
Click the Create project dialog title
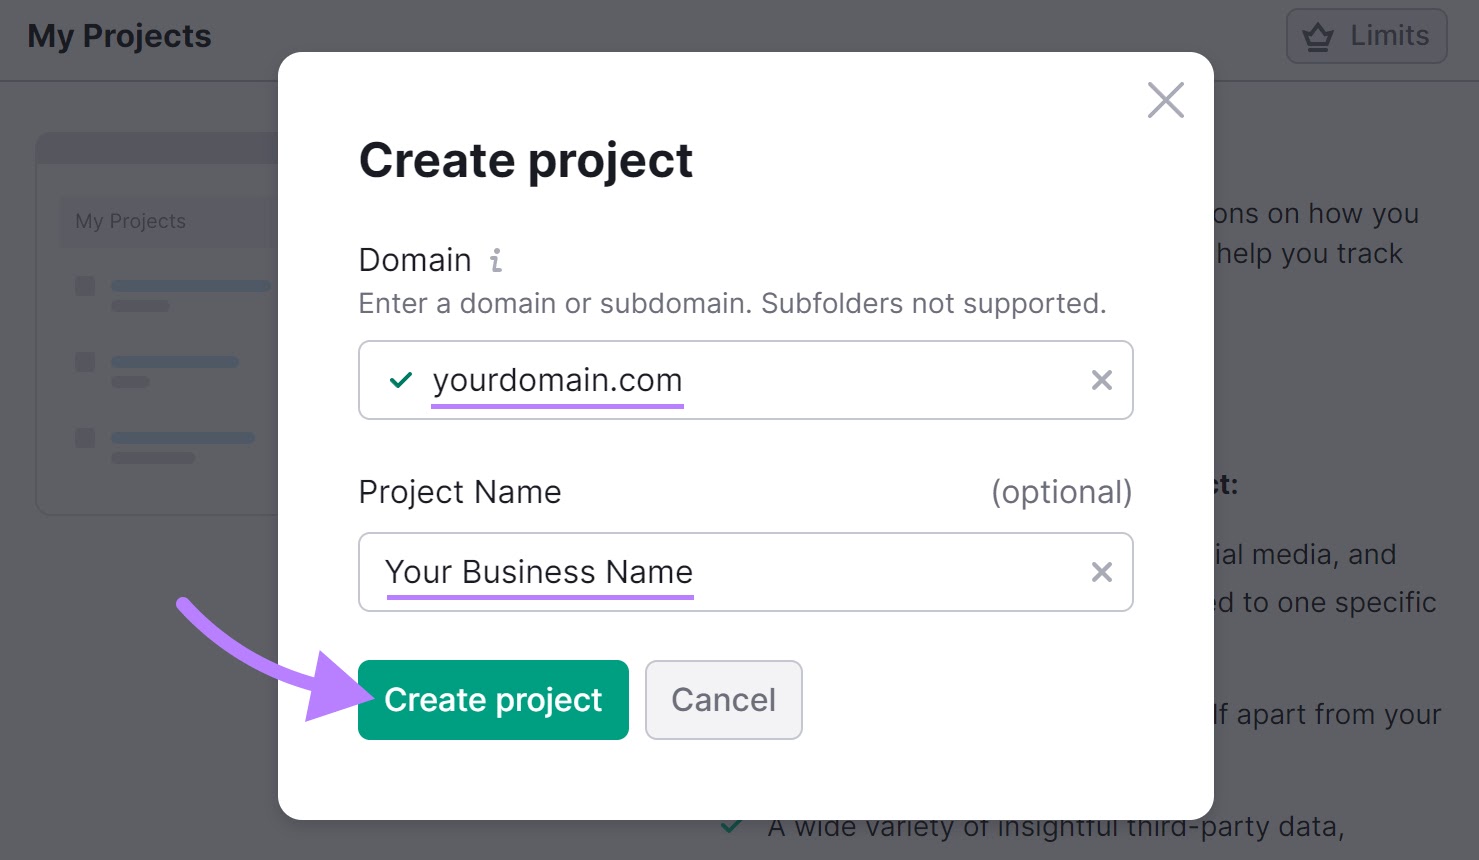point(525,160)
